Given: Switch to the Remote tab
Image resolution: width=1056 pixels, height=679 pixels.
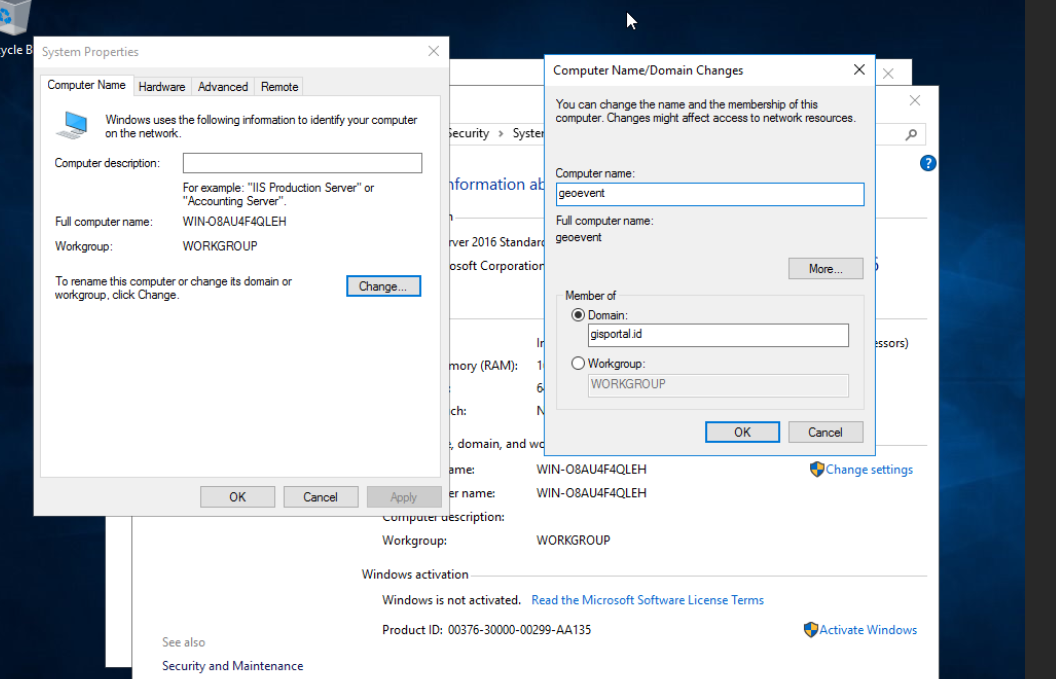Looking at the screenshot, I should point(279,86).
